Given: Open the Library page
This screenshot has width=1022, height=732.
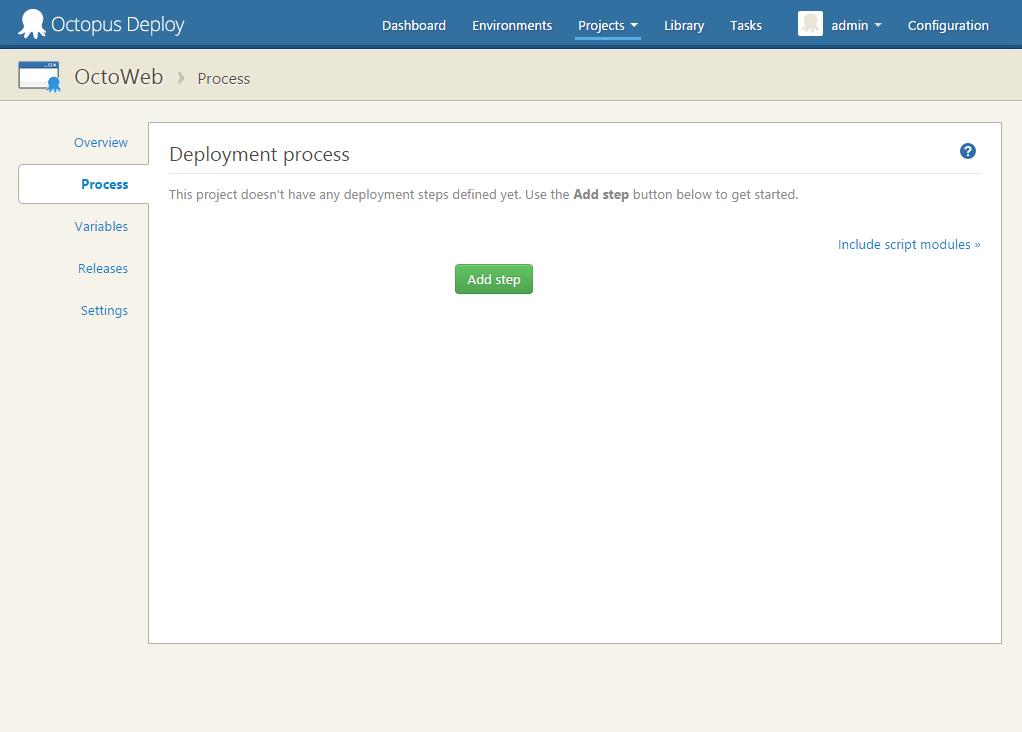Looking at the screenshot, I should click(683, 25).
